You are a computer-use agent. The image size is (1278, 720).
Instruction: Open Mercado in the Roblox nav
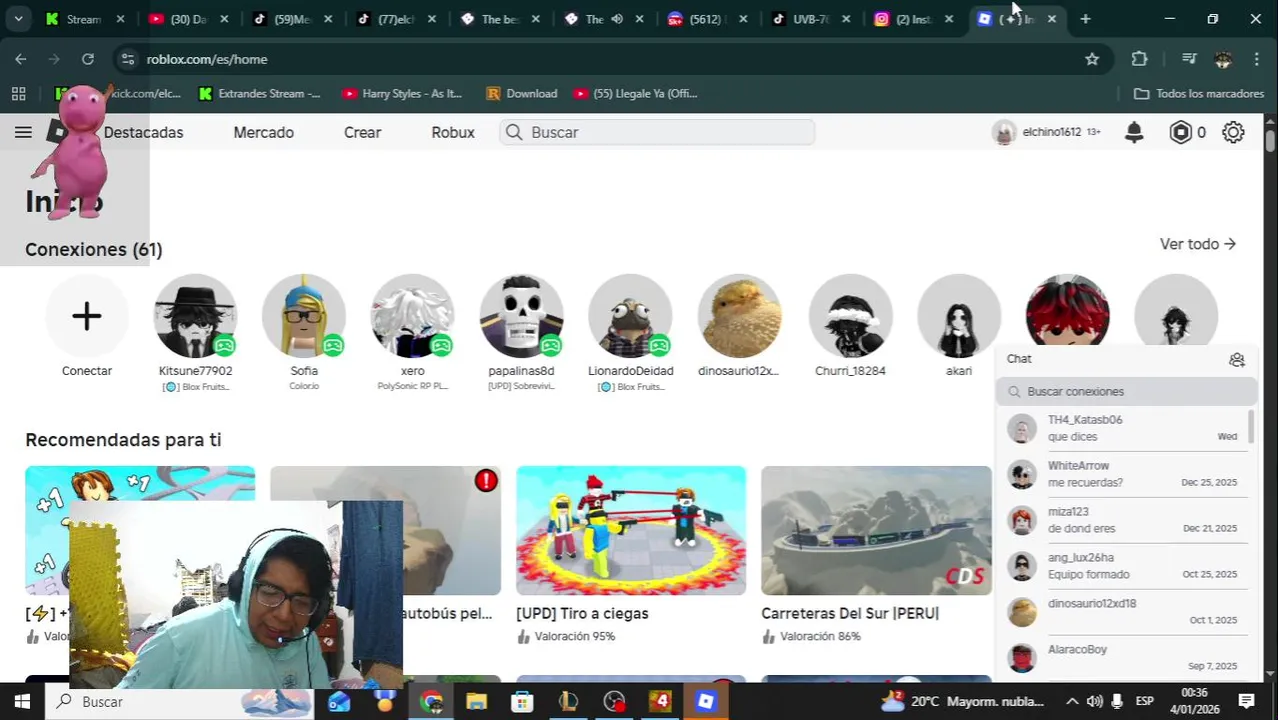[264, 132]
